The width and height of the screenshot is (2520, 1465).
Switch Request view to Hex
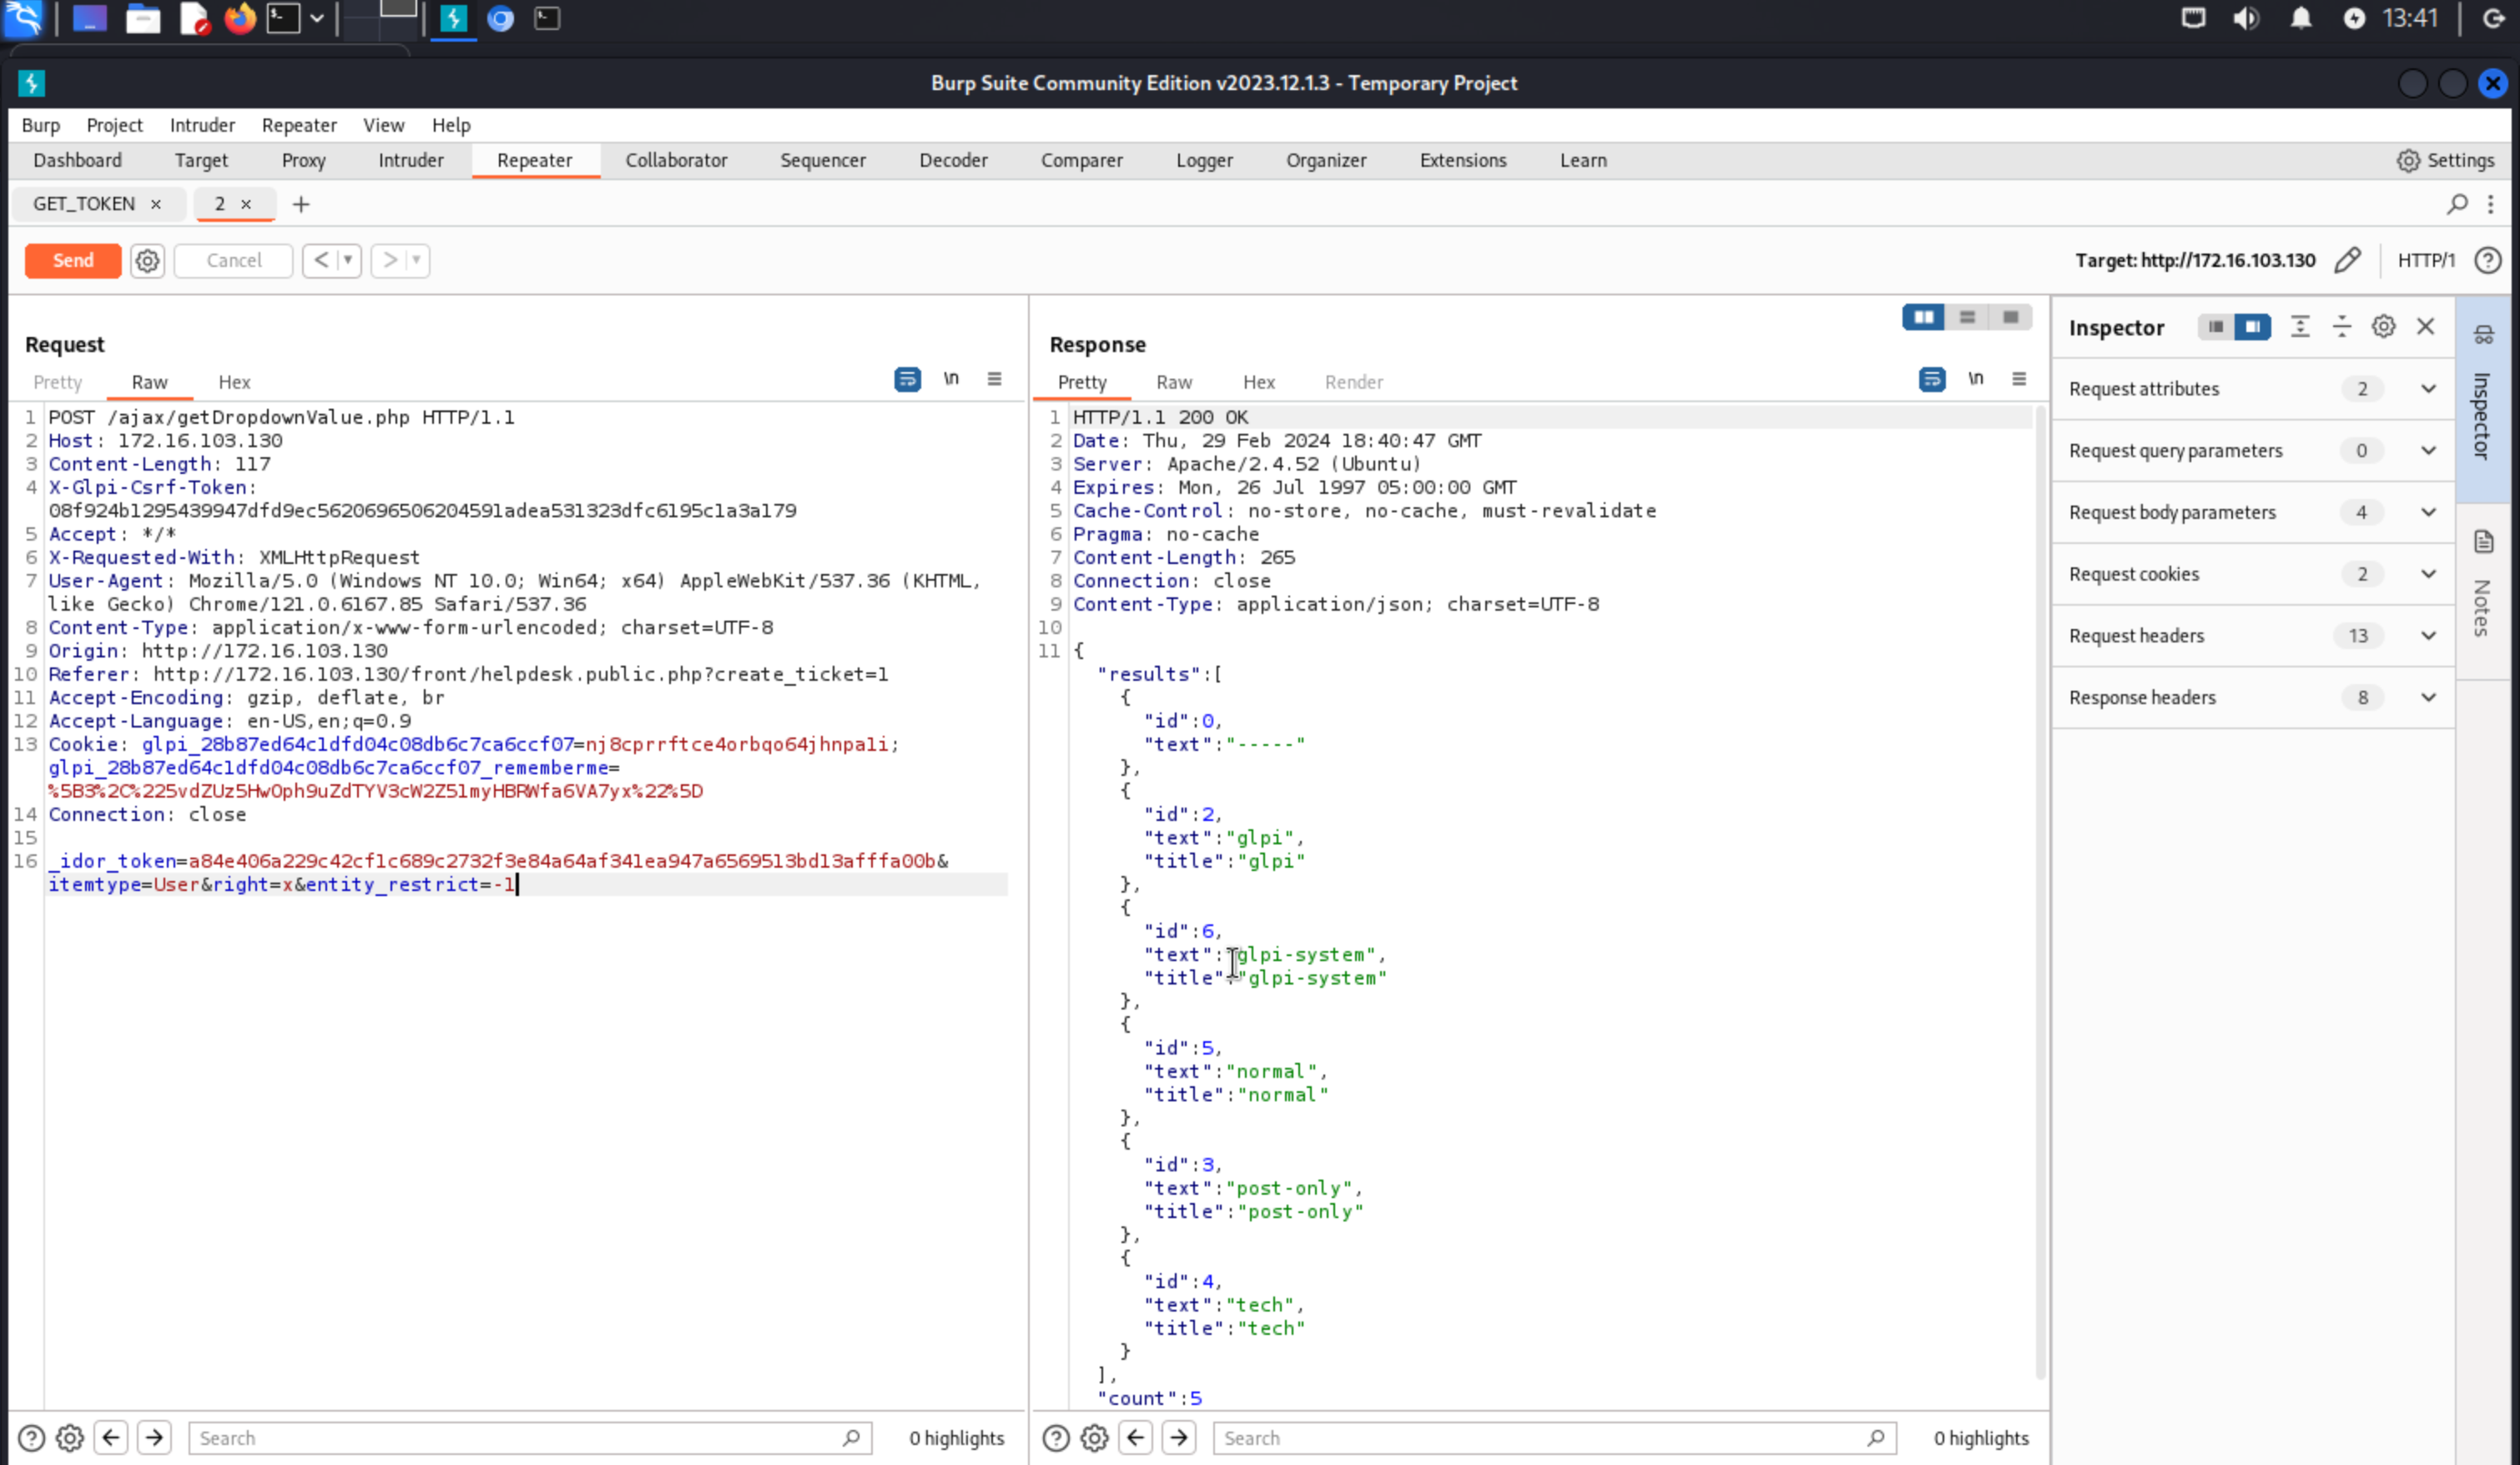click(x=234, y=382)
